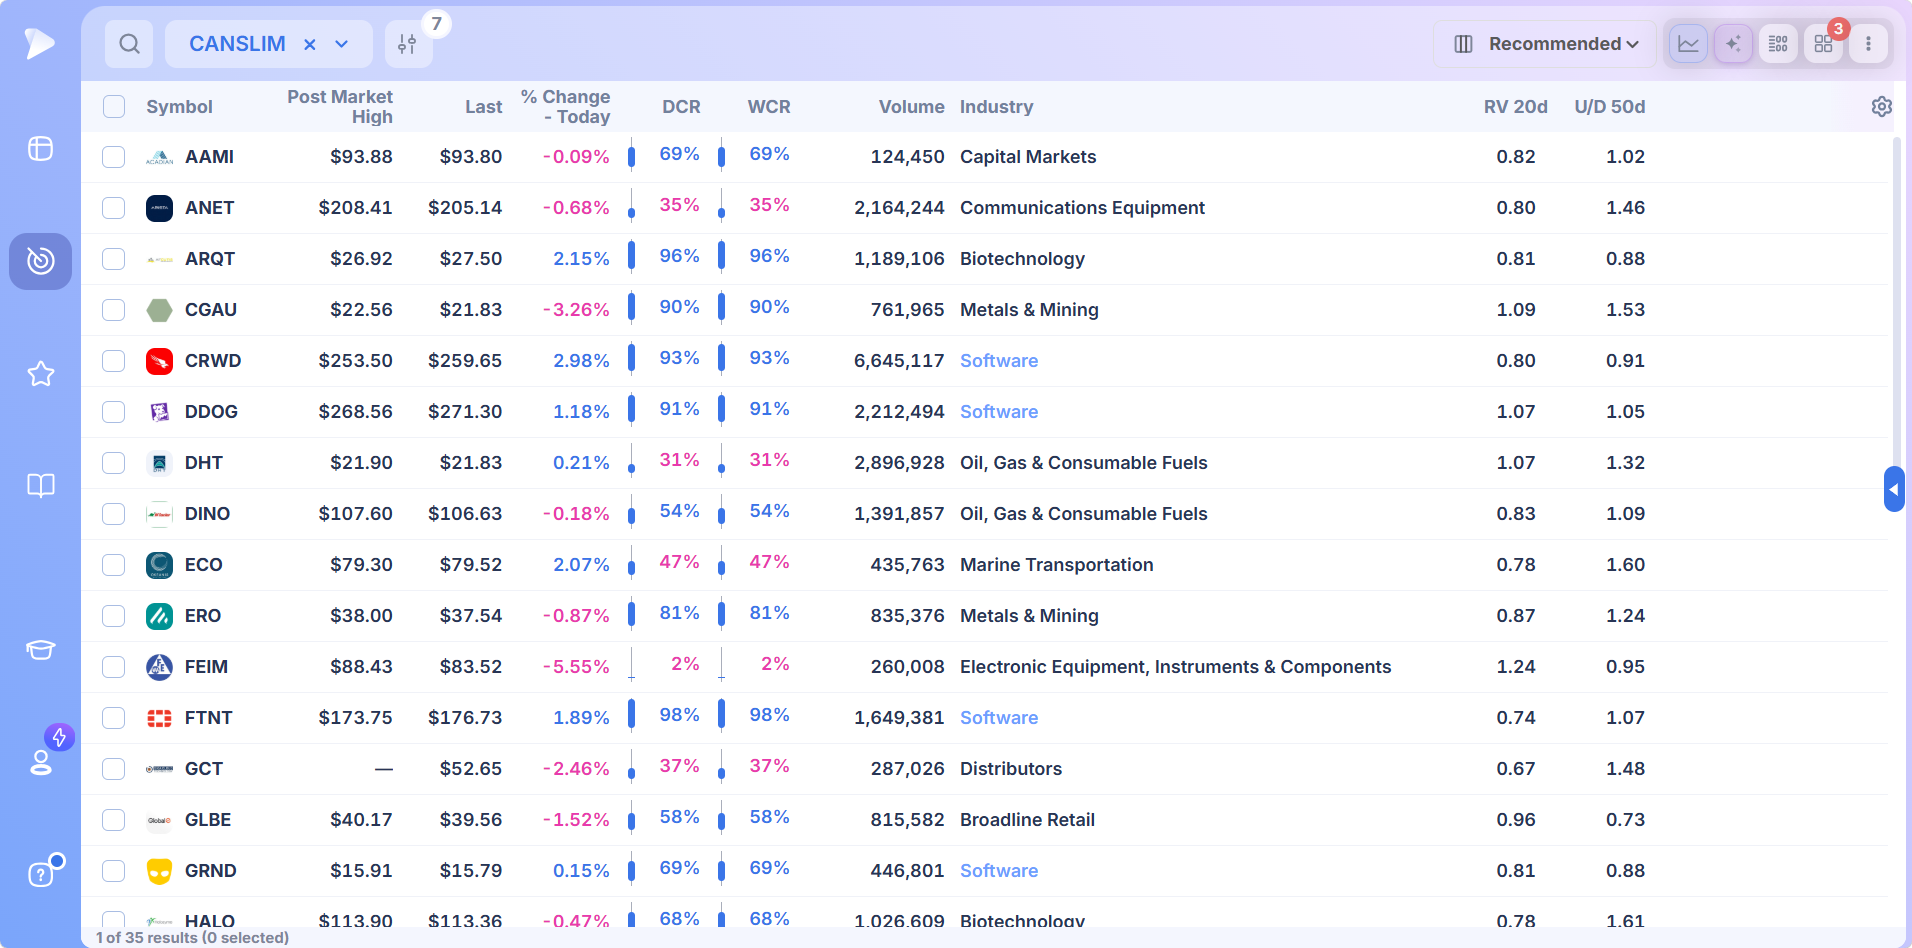Screen dimensions: 1912x948
Task: Expand the CANSLIM screen dropdown chevron
Action: [342, 44]
